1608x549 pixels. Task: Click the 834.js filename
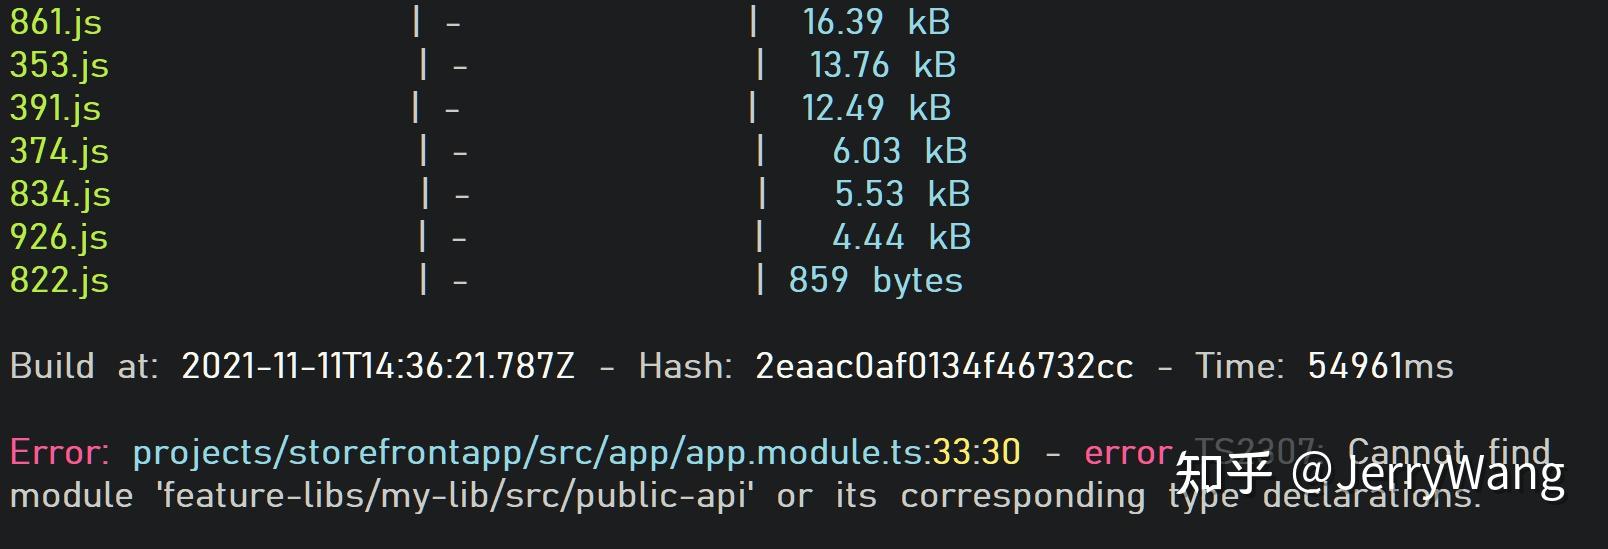tap(60, 194)
